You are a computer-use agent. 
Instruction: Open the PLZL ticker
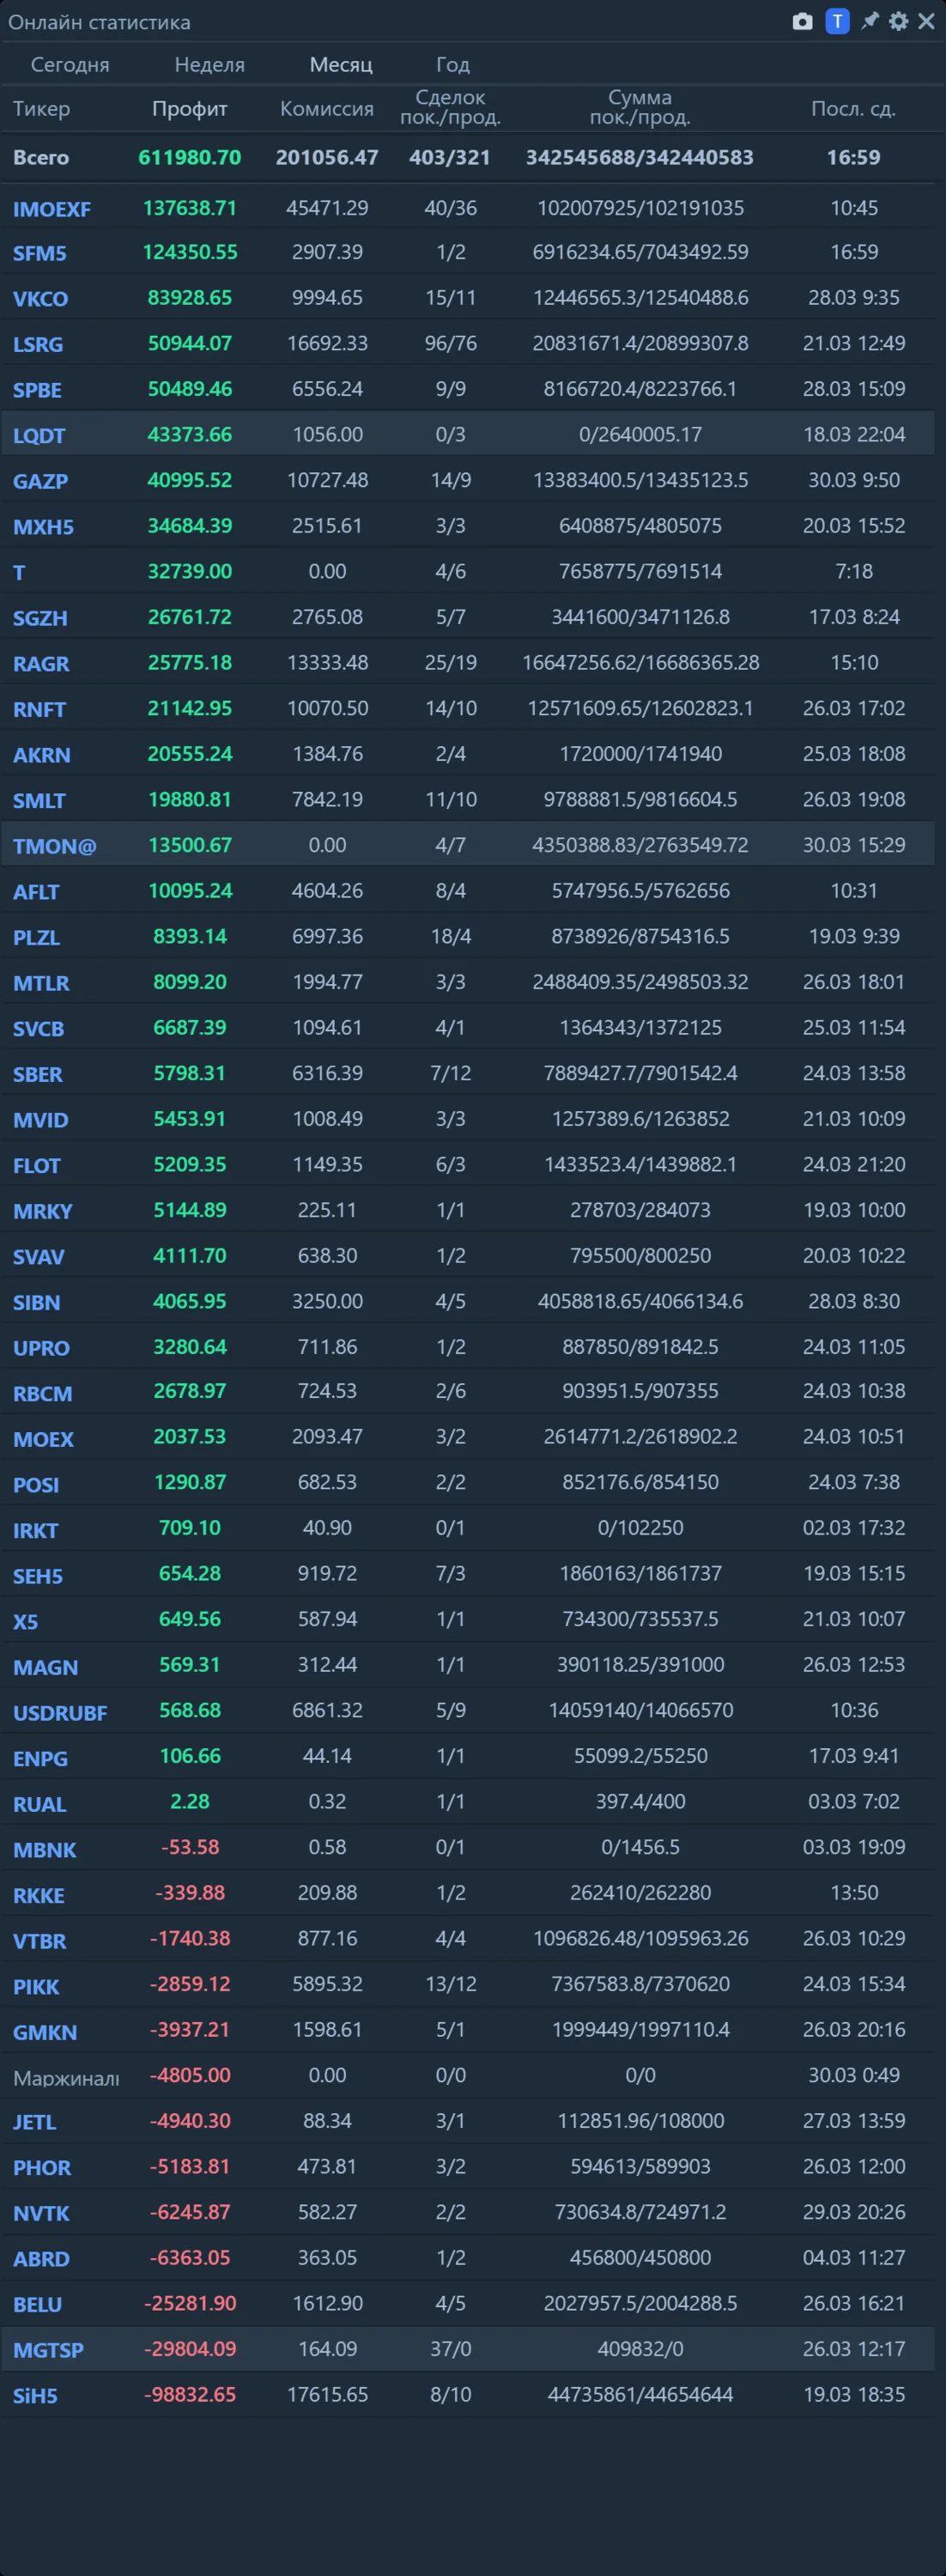[37, 938]
